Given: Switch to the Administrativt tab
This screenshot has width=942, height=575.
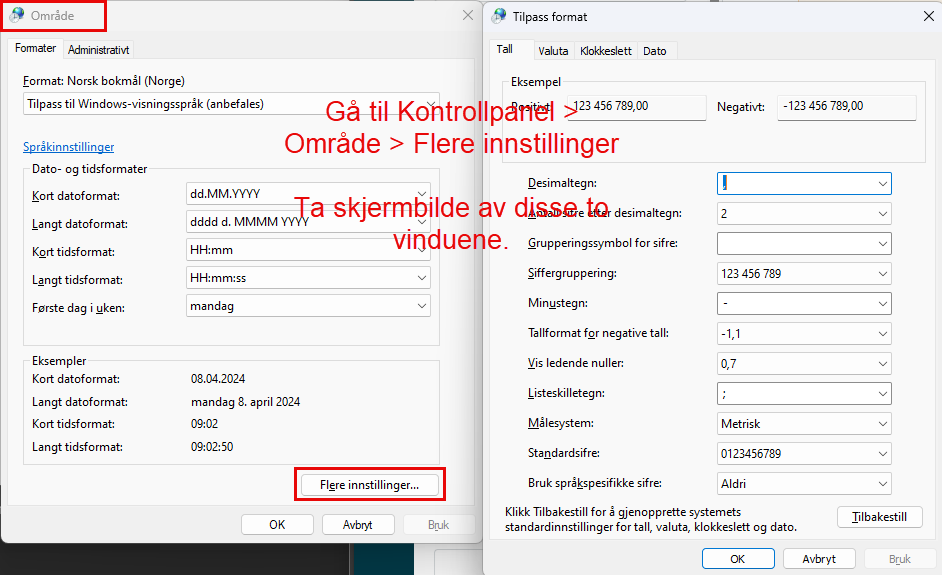Looking at the screenshot, I should (98, 50).
